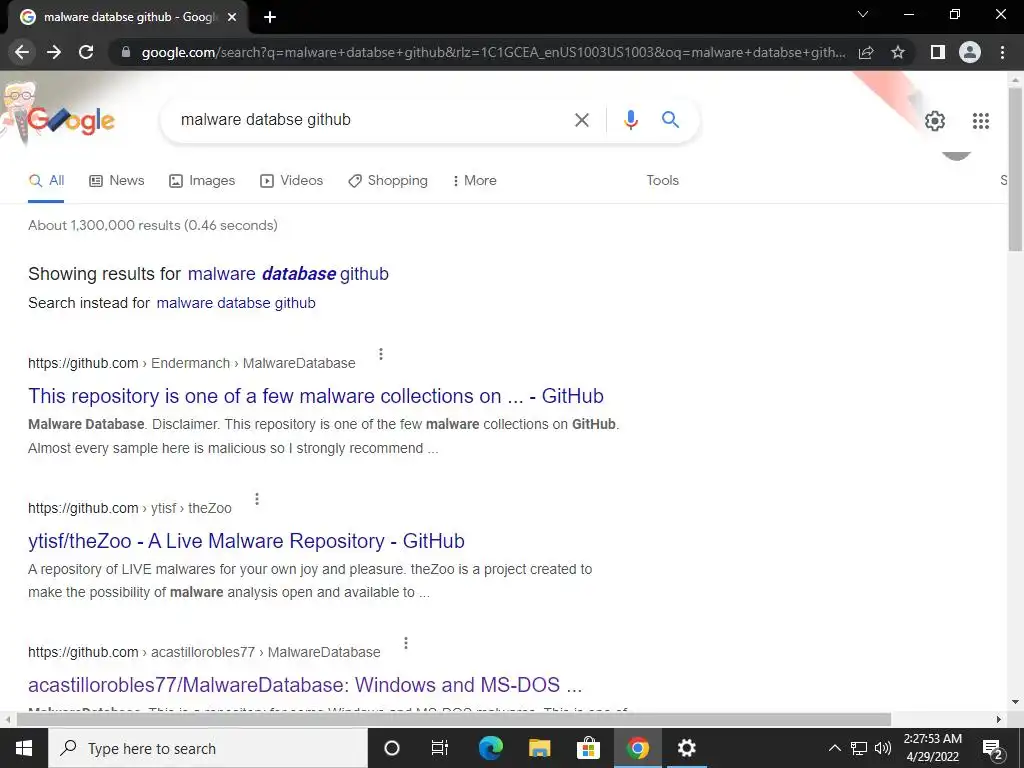Expand the More search categories
Screen dimensions: 1024x768
pyautogui.click(x=475, y=180)
